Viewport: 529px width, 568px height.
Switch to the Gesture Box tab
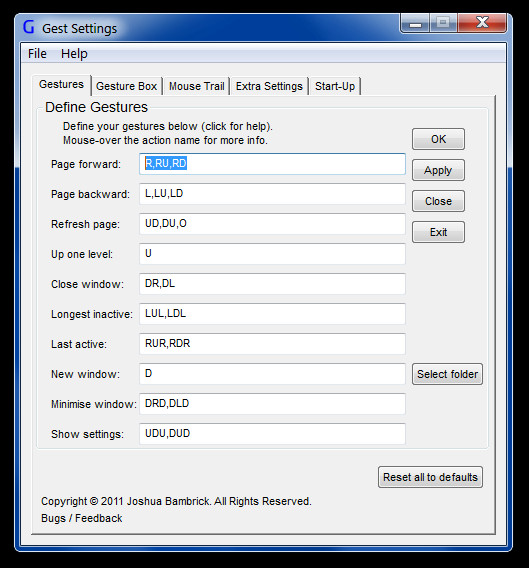(126, 86)
